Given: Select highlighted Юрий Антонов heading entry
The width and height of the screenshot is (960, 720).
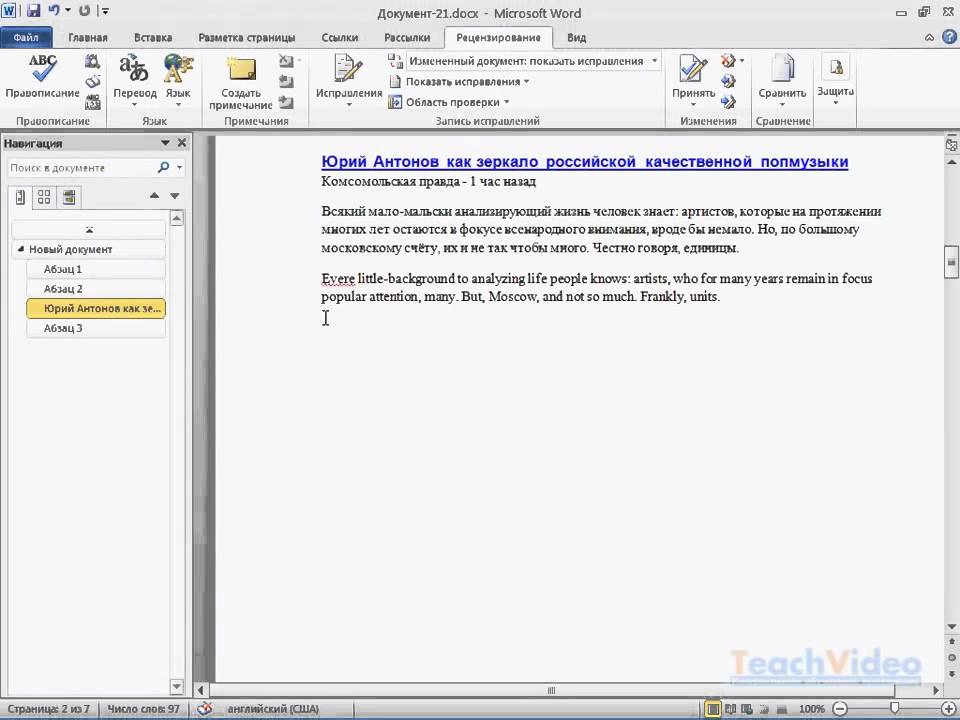Looking at the screenshot, I should click(96, 309).
